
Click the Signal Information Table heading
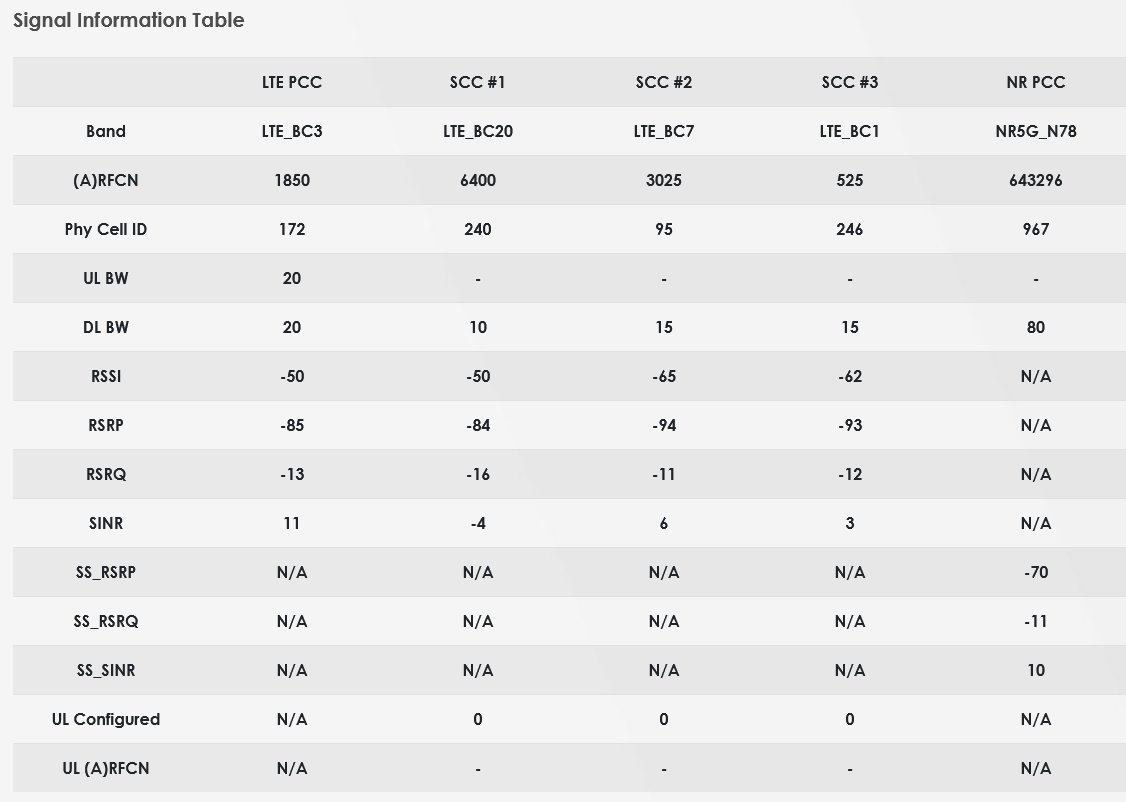128,20
